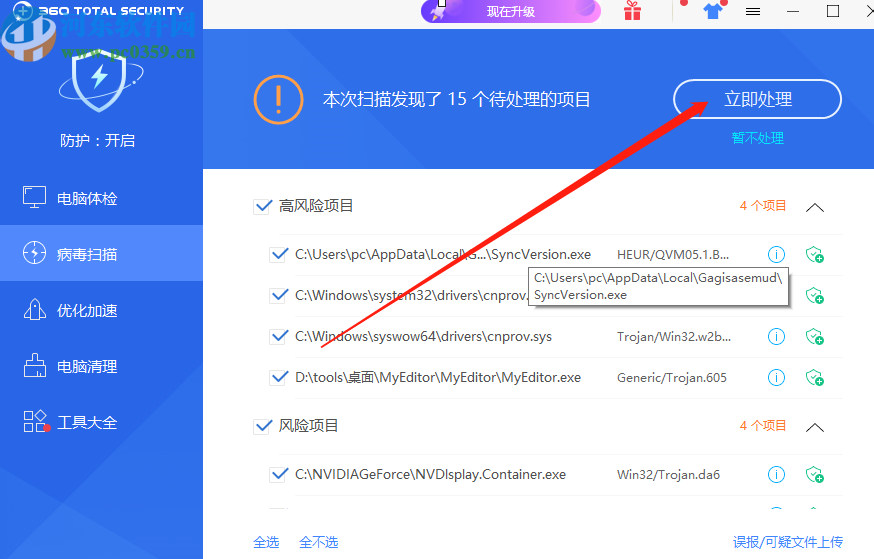Viewport: 874px width, 559px height.
Task: Toggle the 风险项目 group checkbox
Action: pos(263,426)
